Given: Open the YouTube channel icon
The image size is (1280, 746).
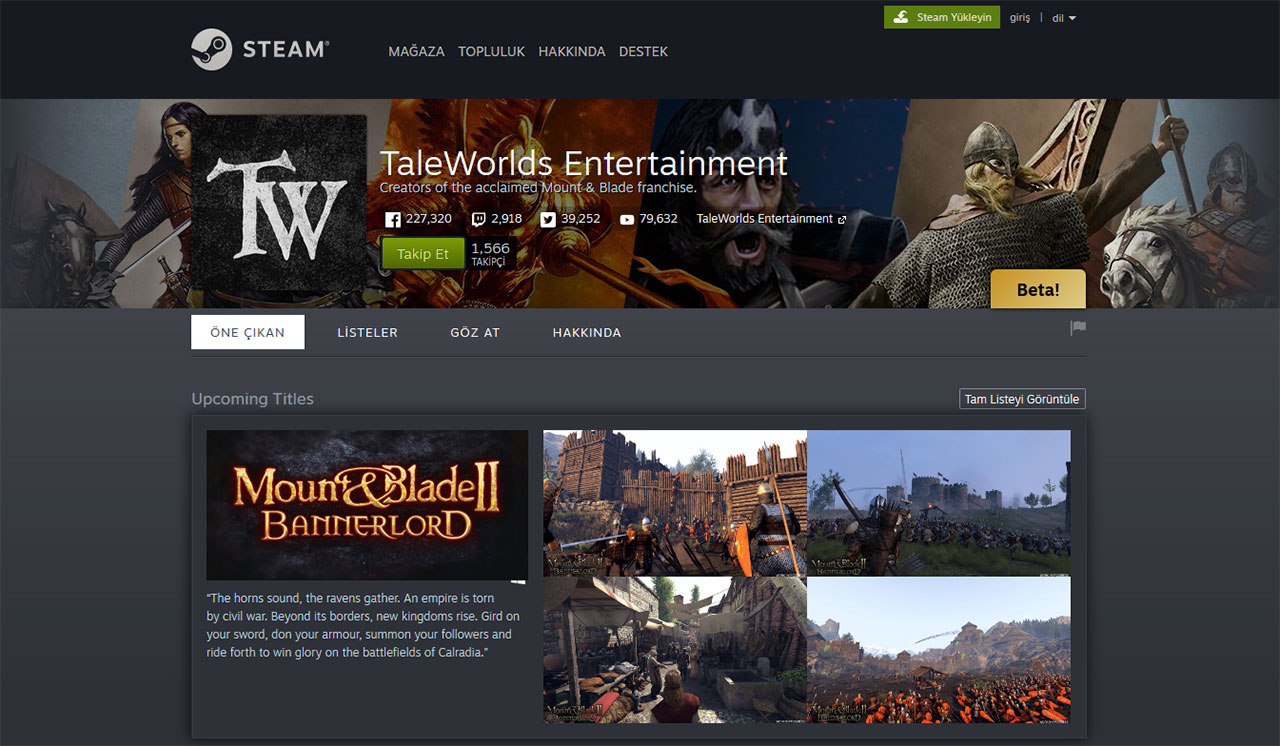Looking at the screenshot, I should (x=625, y=218).
